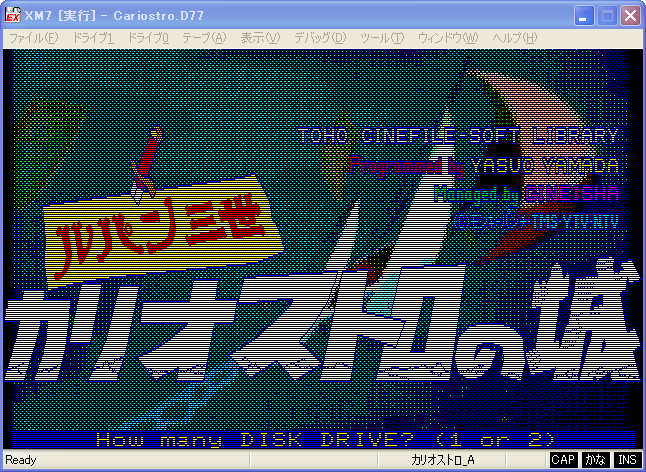Open the デバッグ (Debug) menu
Image resolution: width=646 pixels, height=472 pixels.
319,38
